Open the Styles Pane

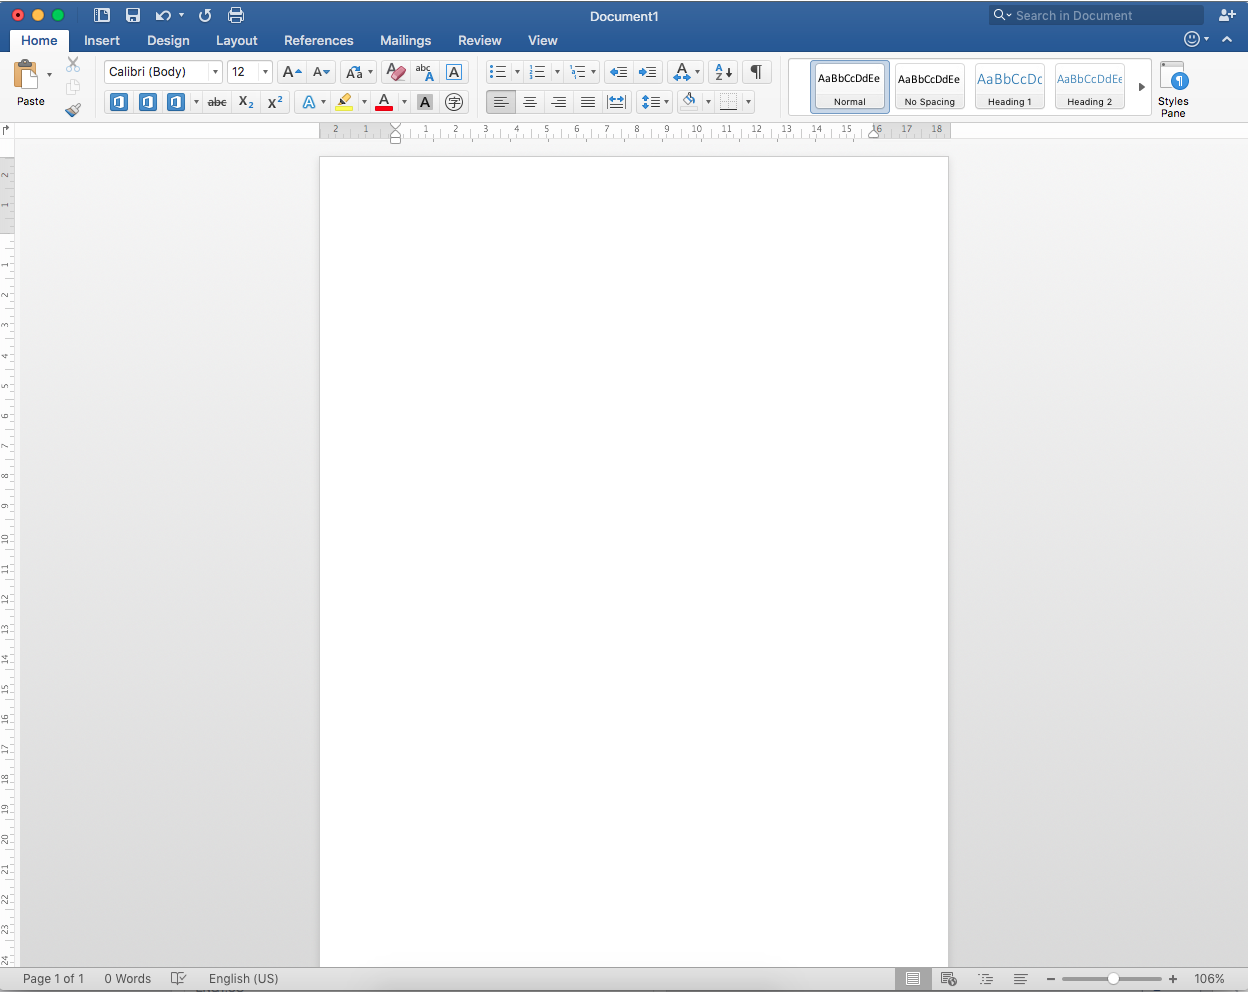point(1173,89)
